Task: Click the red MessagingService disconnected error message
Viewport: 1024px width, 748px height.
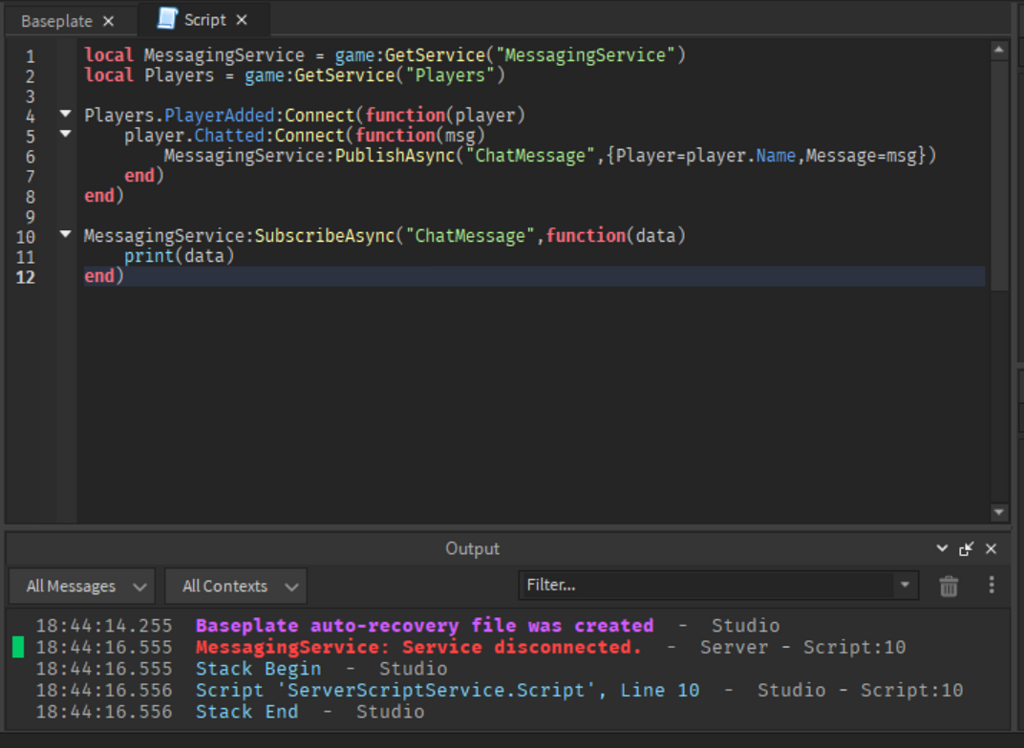Action: point(418,647)
